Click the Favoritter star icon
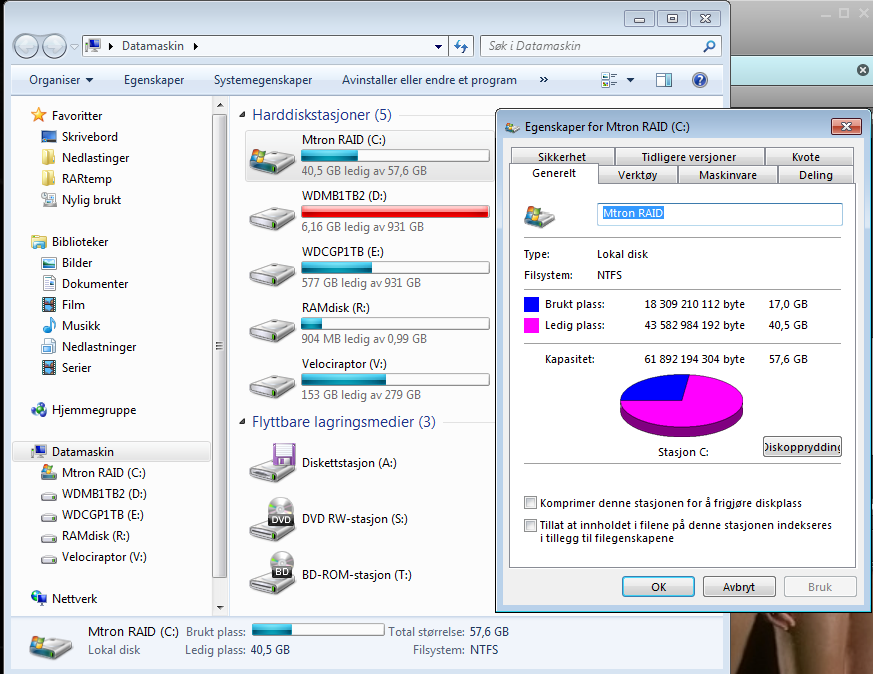 39,115
